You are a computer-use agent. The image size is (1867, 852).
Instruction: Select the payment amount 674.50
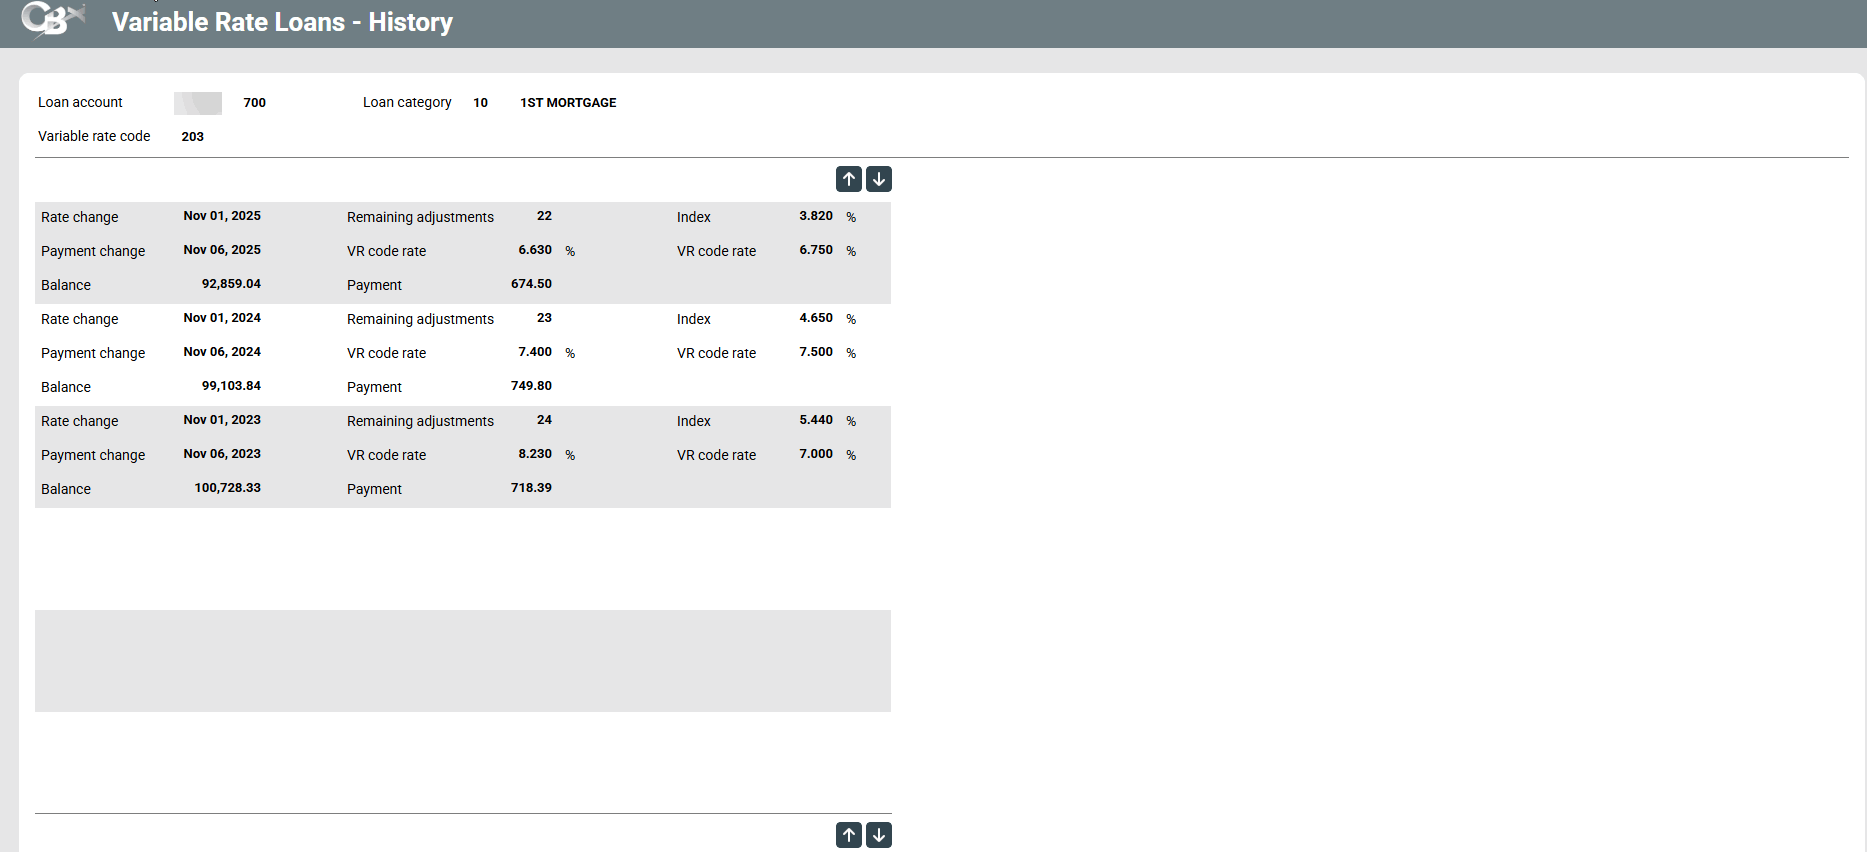coord(531,284)
